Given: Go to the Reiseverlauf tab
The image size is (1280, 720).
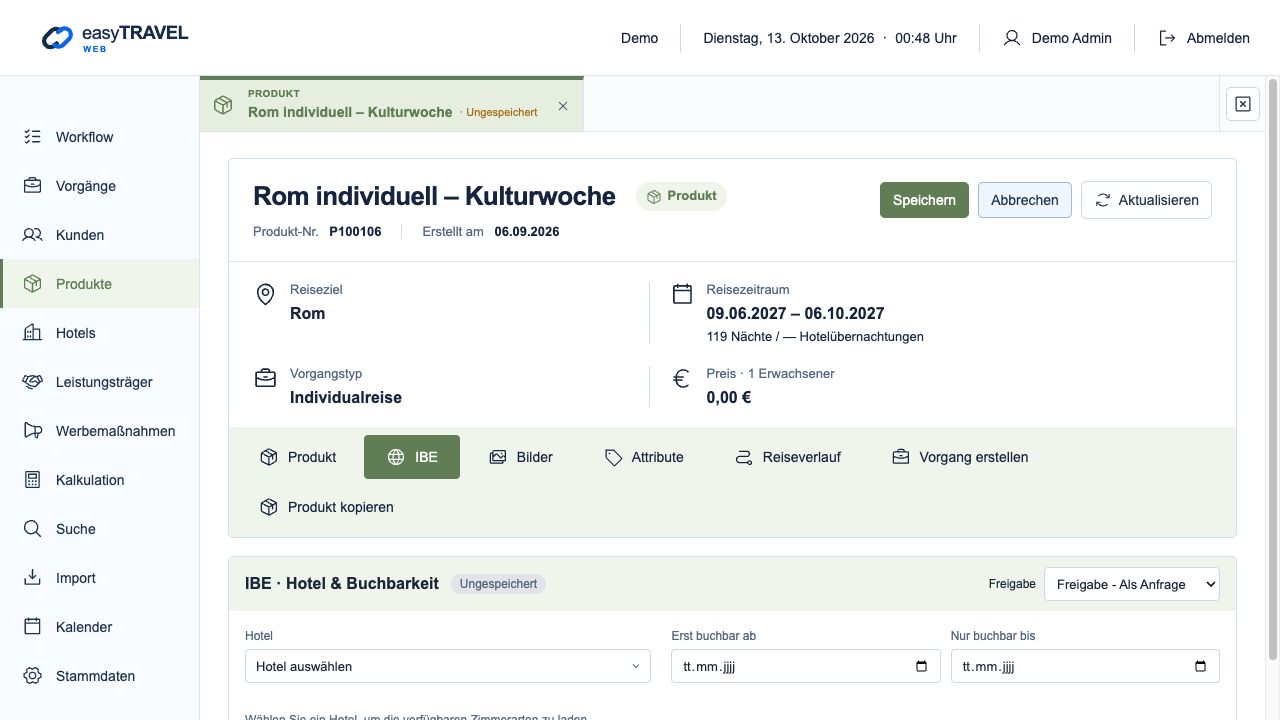Looking at the screenshot, I should pyautogui.click(x=787, y=457).
